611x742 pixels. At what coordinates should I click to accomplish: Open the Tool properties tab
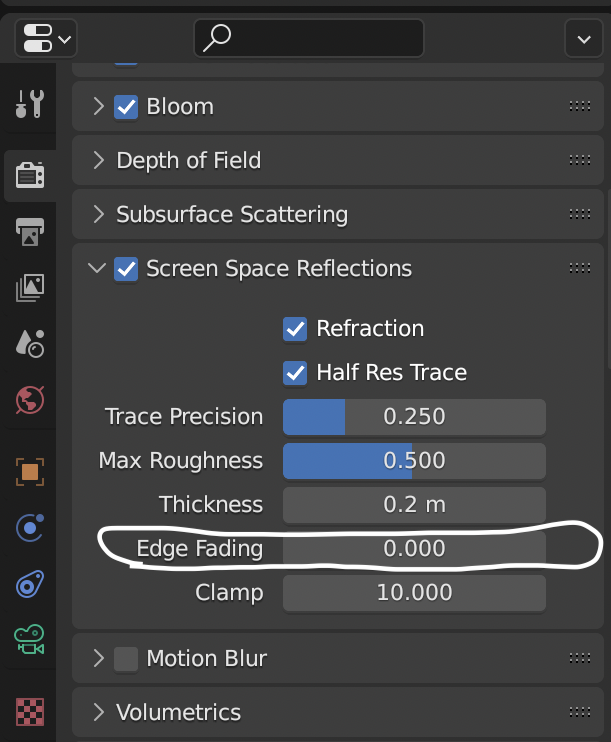(30, 103)
